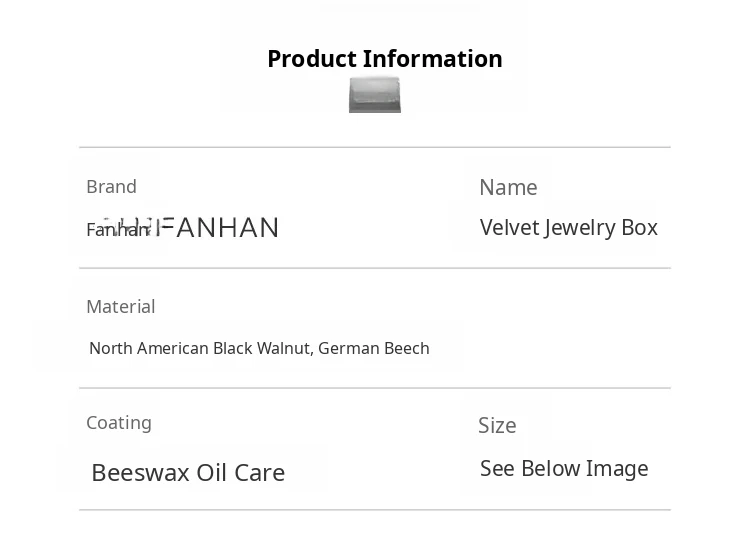
Task: Click the 'See Below Image' text
Action: point(564,469)
